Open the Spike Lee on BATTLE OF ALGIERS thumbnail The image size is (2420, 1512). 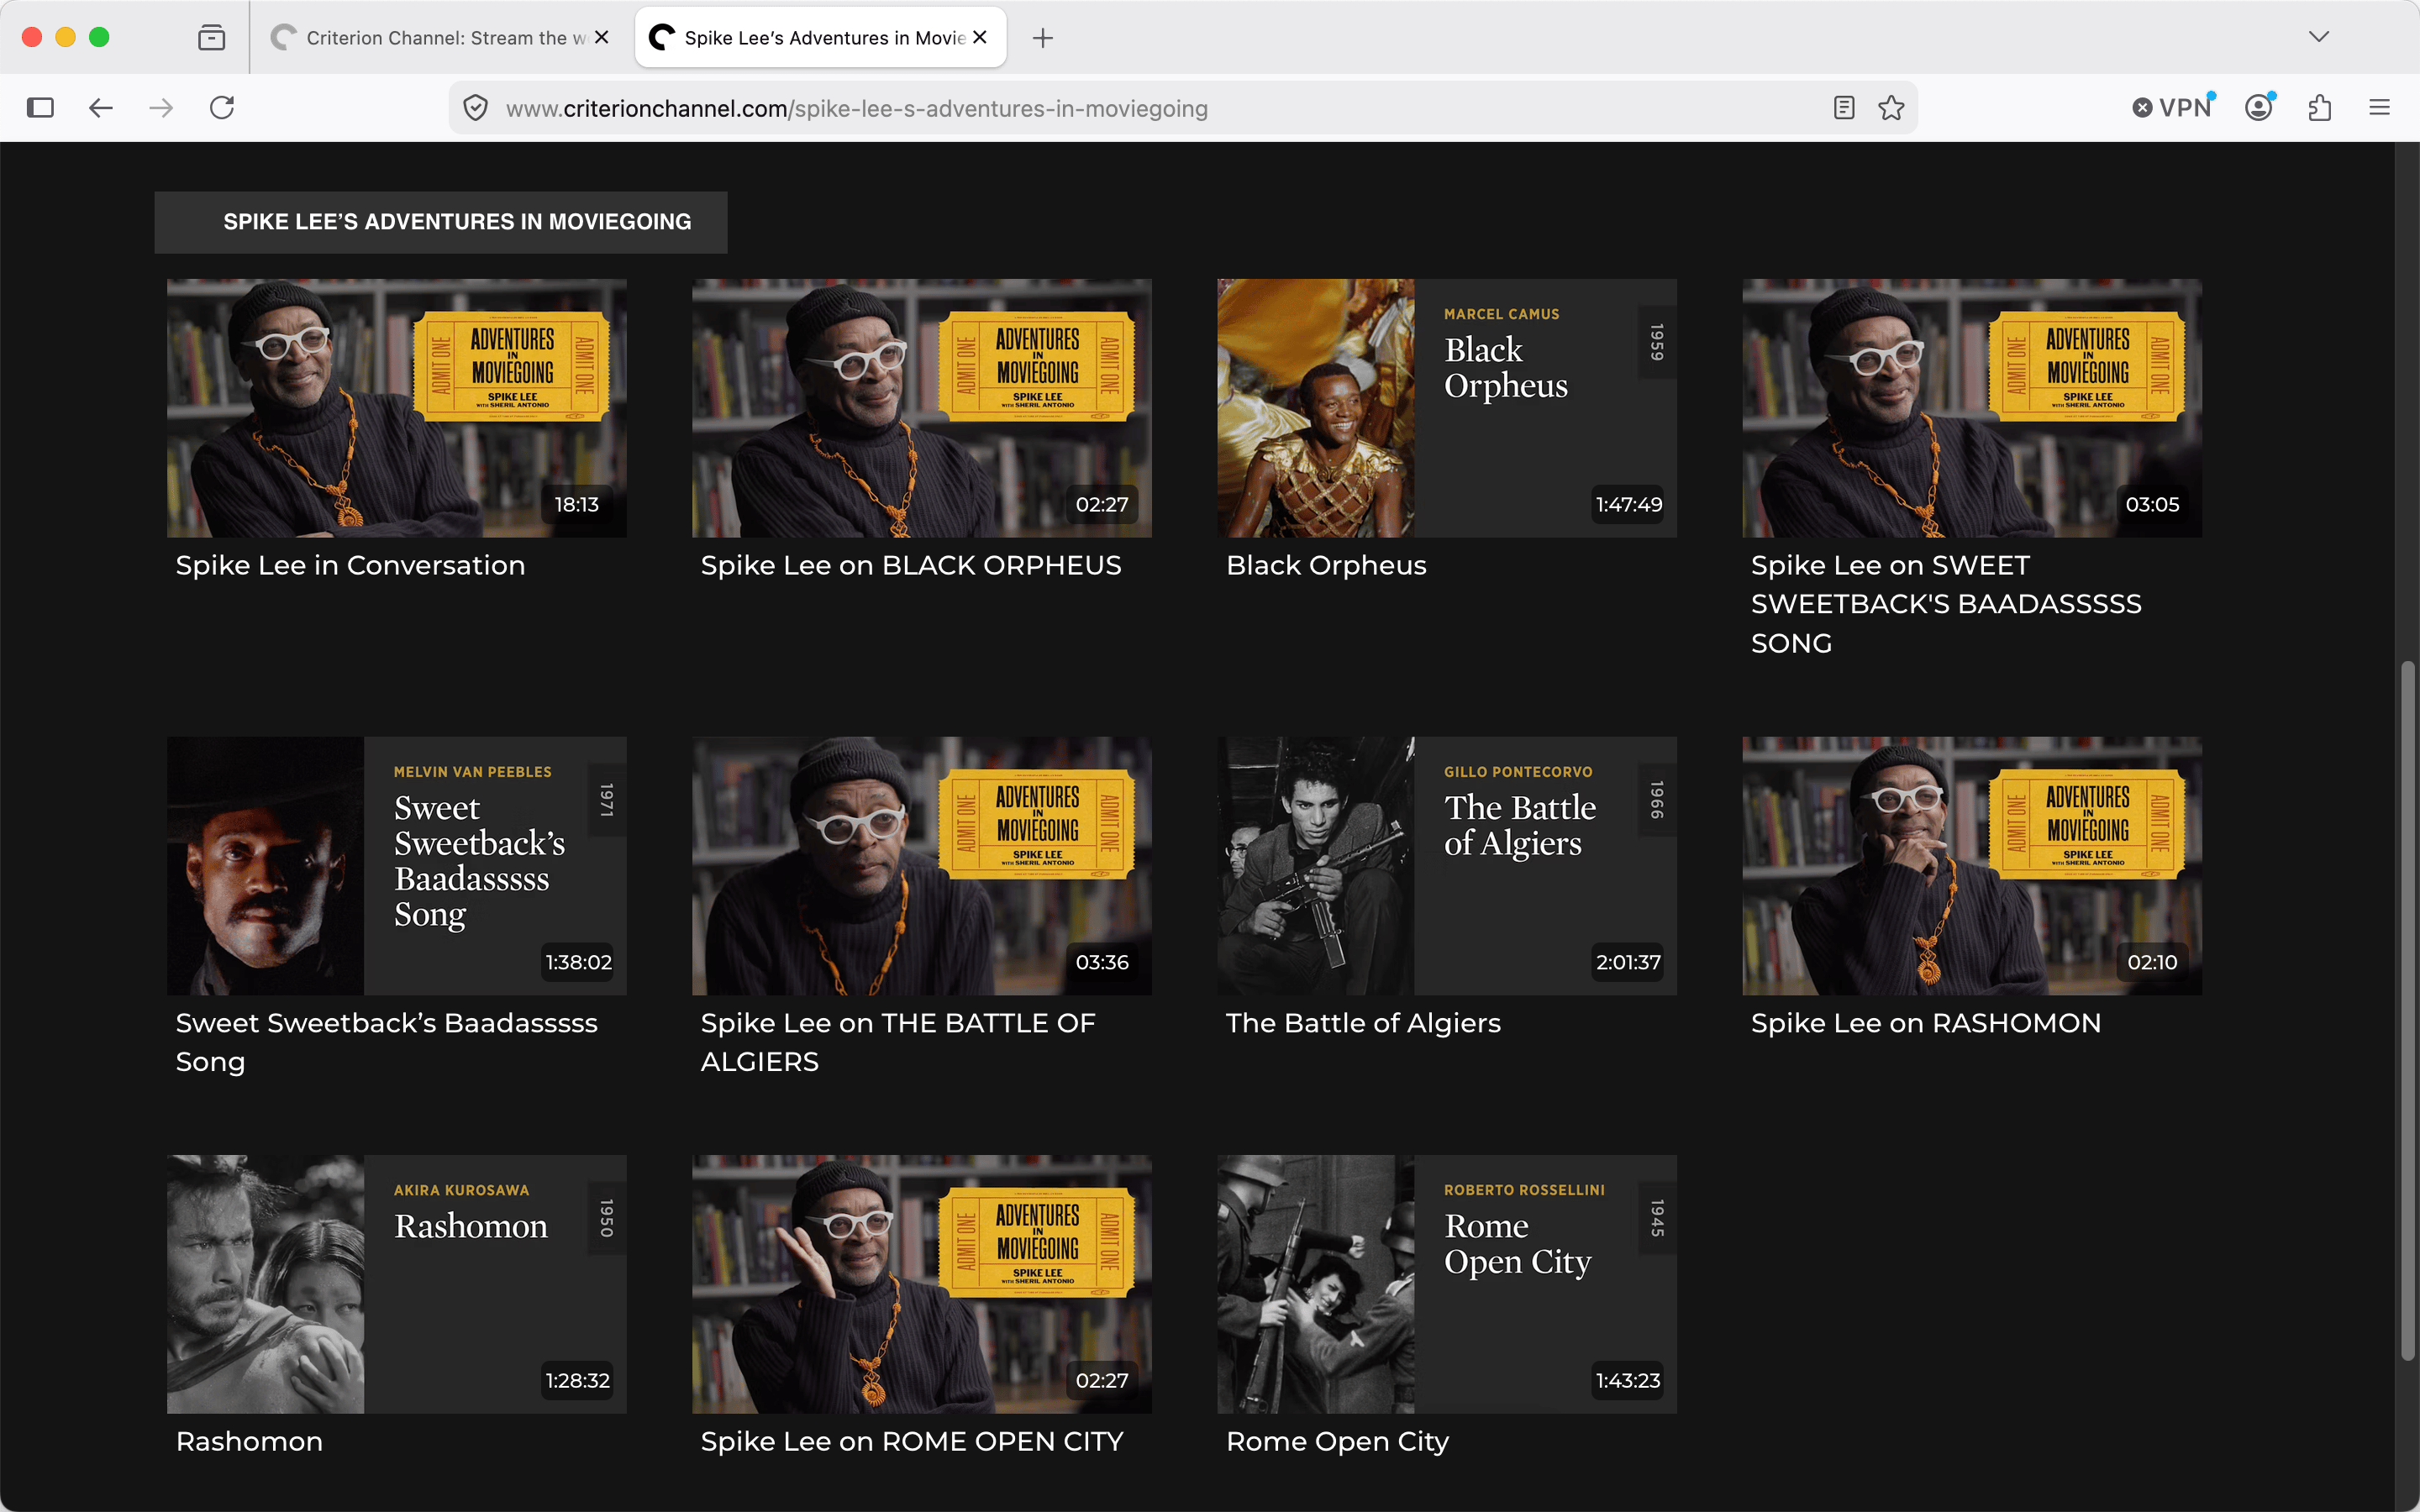click(x=922, y=866)
